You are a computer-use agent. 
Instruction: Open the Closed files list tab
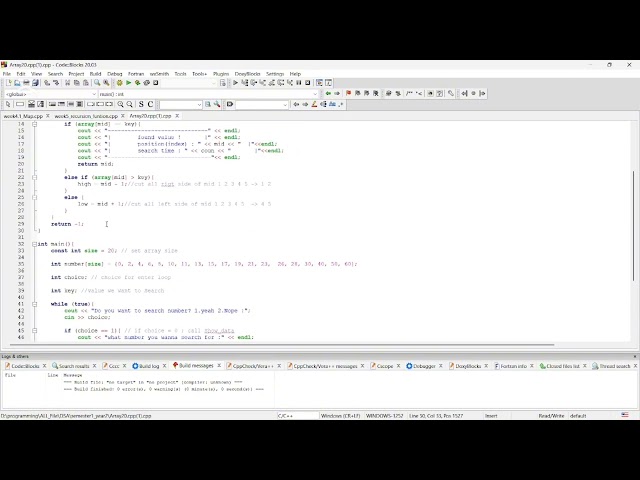(560, 366)
